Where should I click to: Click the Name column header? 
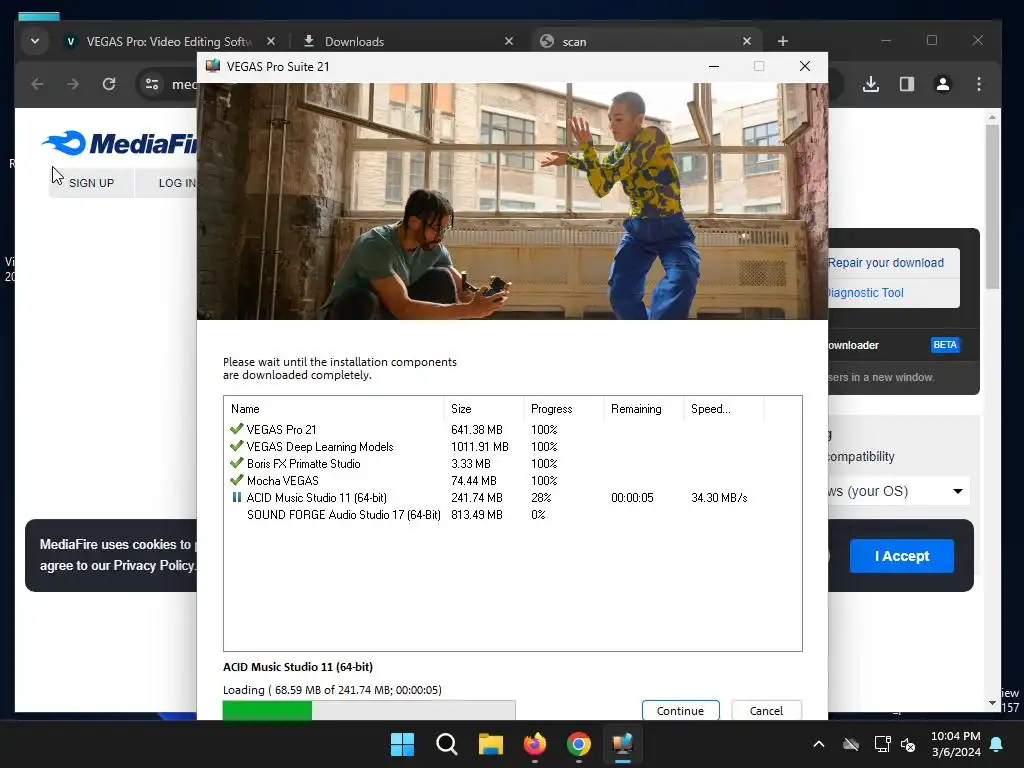click(x=334, y=409)
